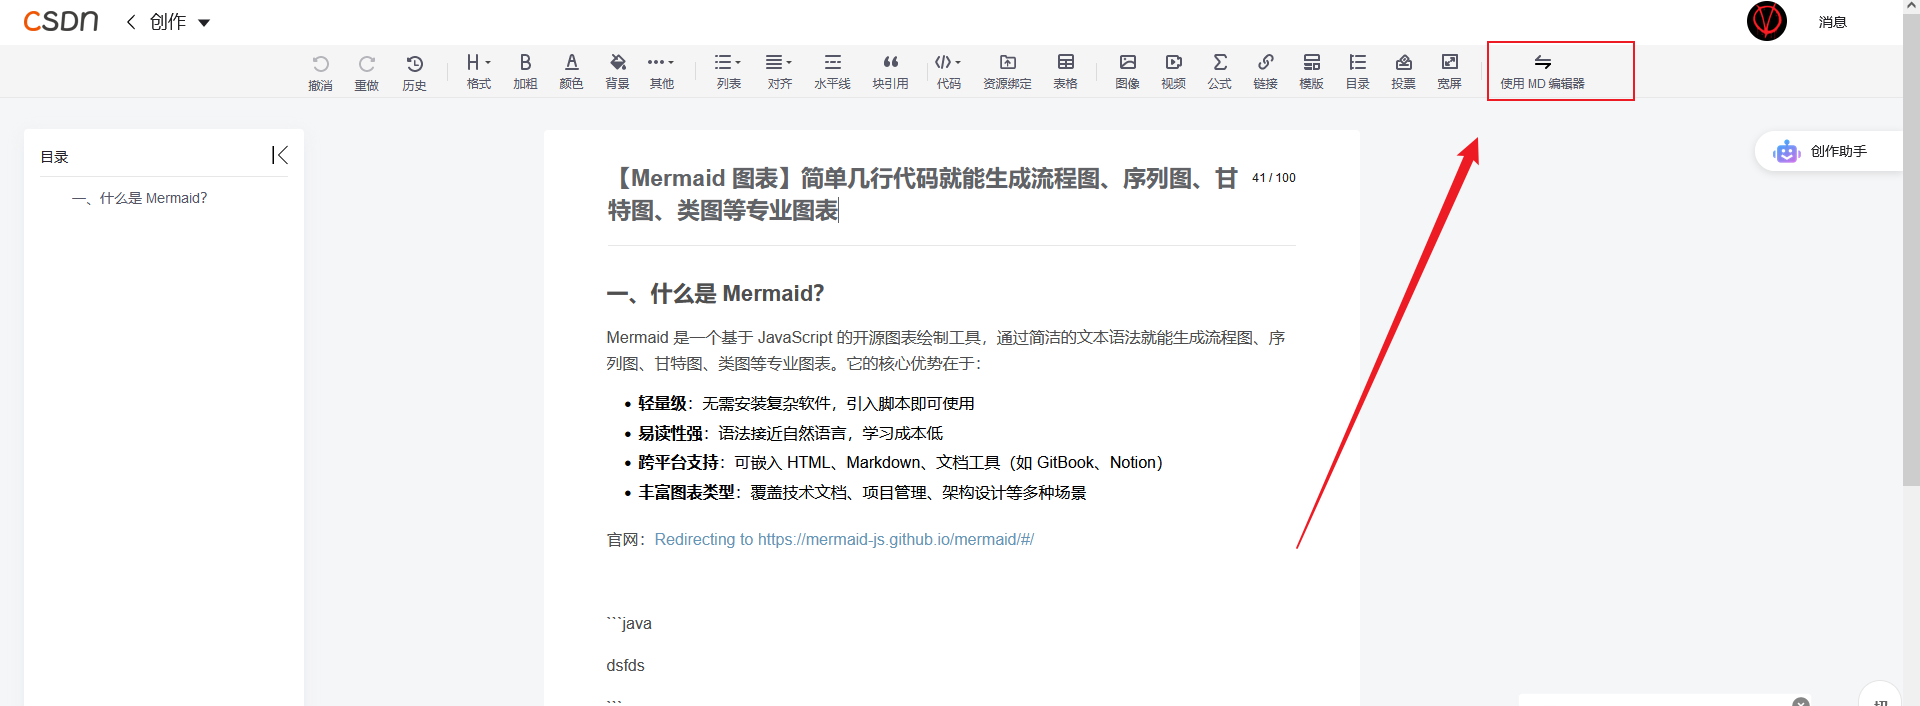The height and width of the screenshot is (706, 1920).
Task: Open the template (模版) tool
Action: 1311,71
